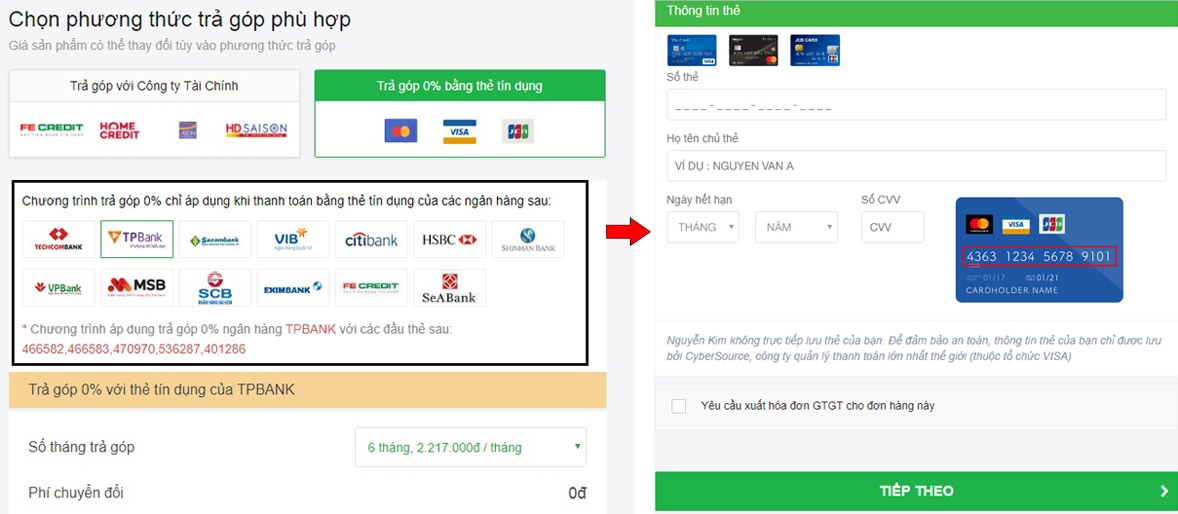Expand the installment months dropdown
This screenshot has width=1178, height=514.
(470, 447)
